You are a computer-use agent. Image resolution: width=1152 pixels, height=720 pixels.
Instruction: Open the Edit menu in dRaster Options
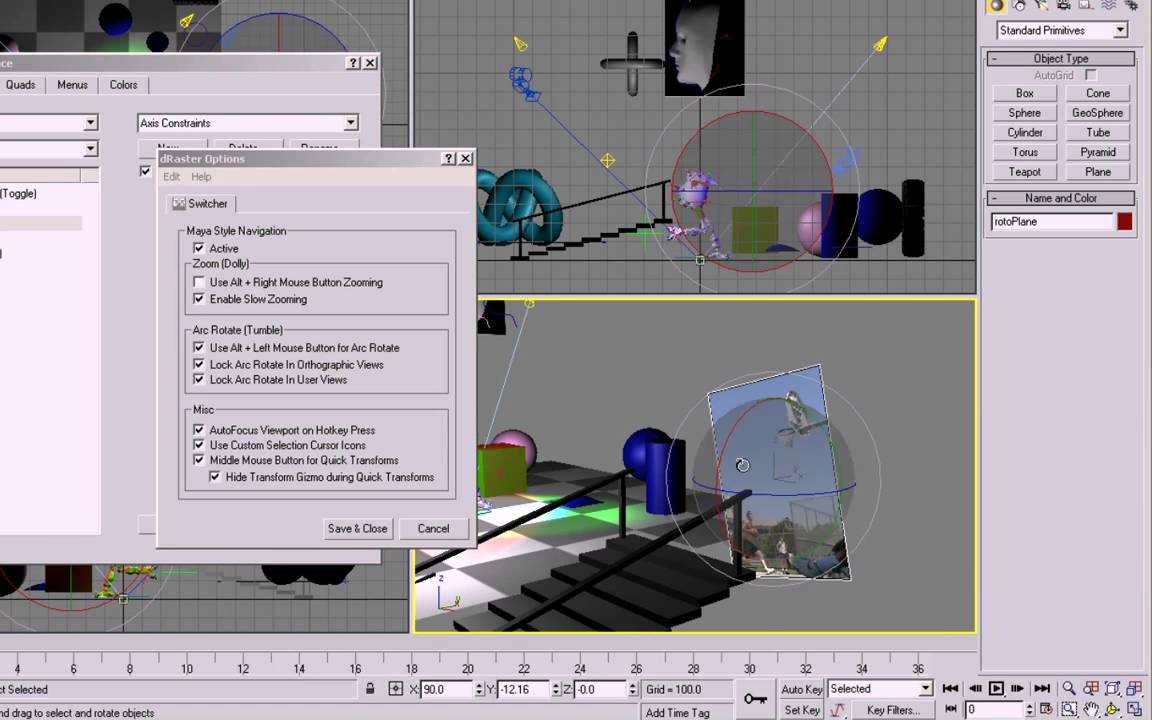pos(171,177)
